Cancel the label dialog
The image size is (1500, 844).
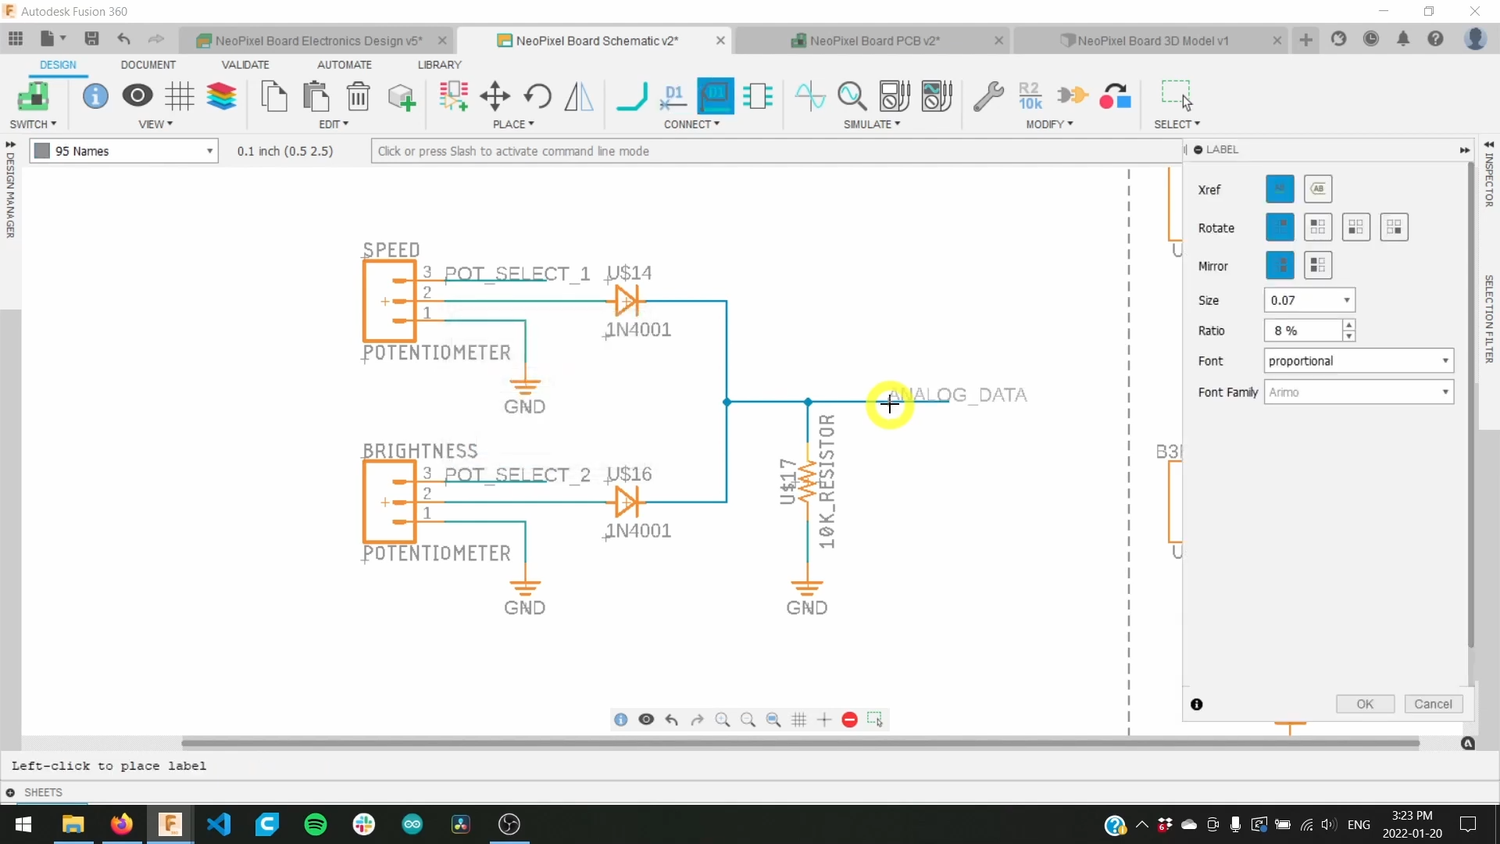1432,704
